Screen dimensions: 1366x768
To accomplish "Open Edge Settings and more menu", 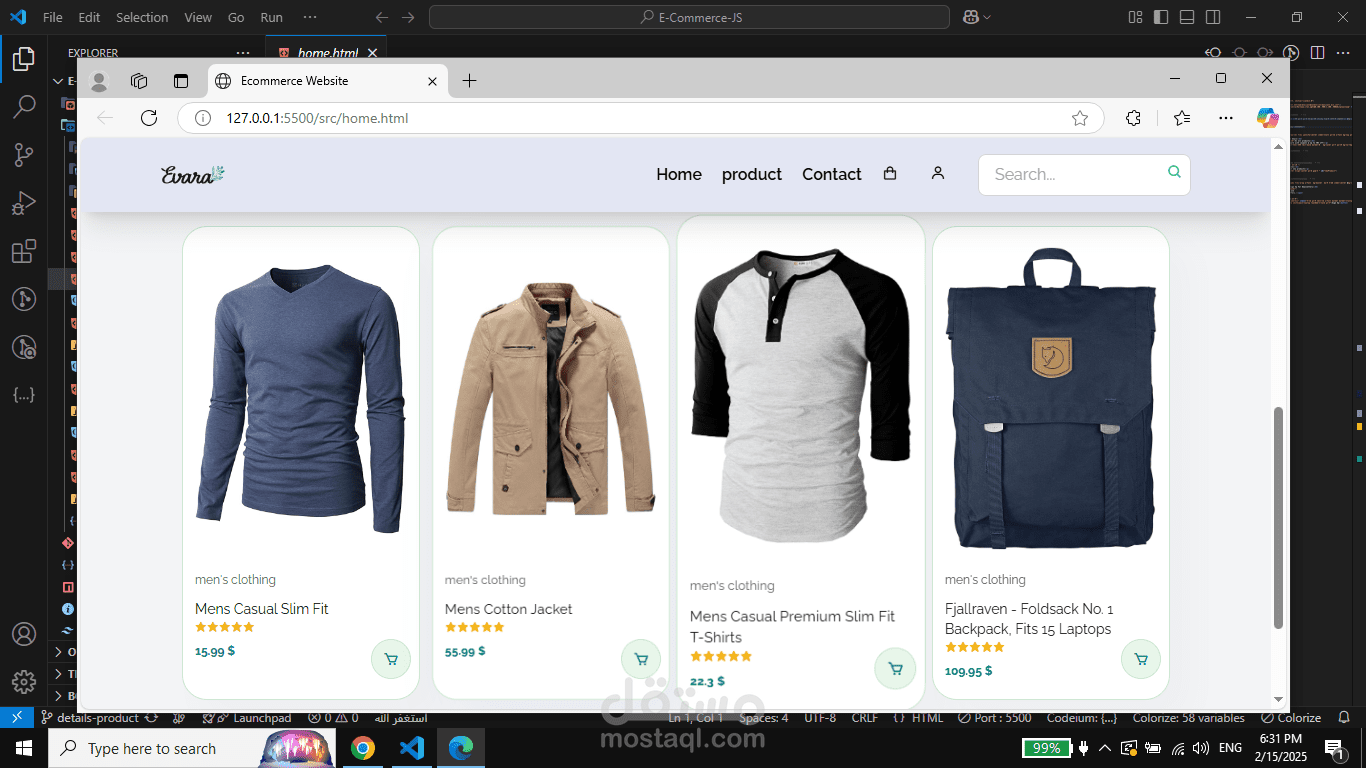I will pyautogui.click(x=1226, y=118).
